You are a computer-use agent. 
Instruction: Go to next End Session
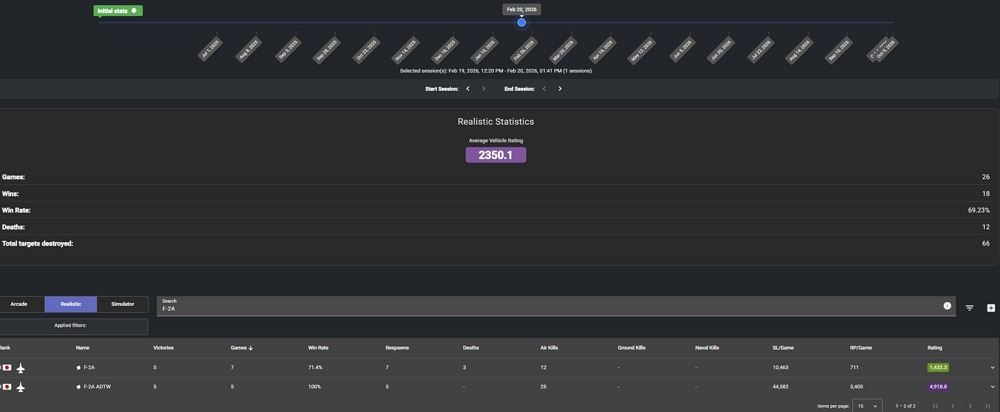click(560, 89)
